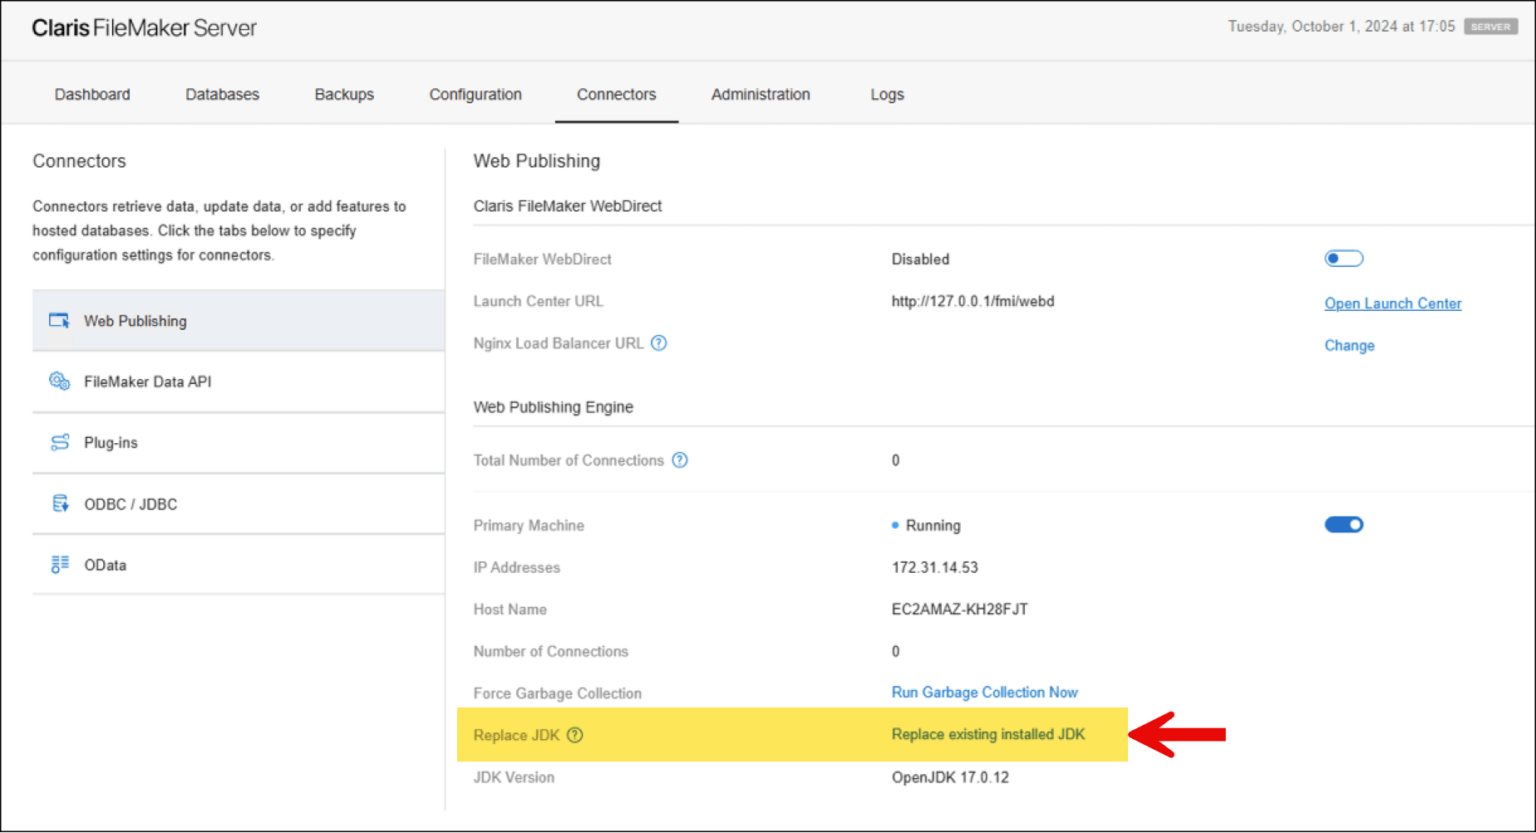Click the Plug-ins sidebar icon

58,442
